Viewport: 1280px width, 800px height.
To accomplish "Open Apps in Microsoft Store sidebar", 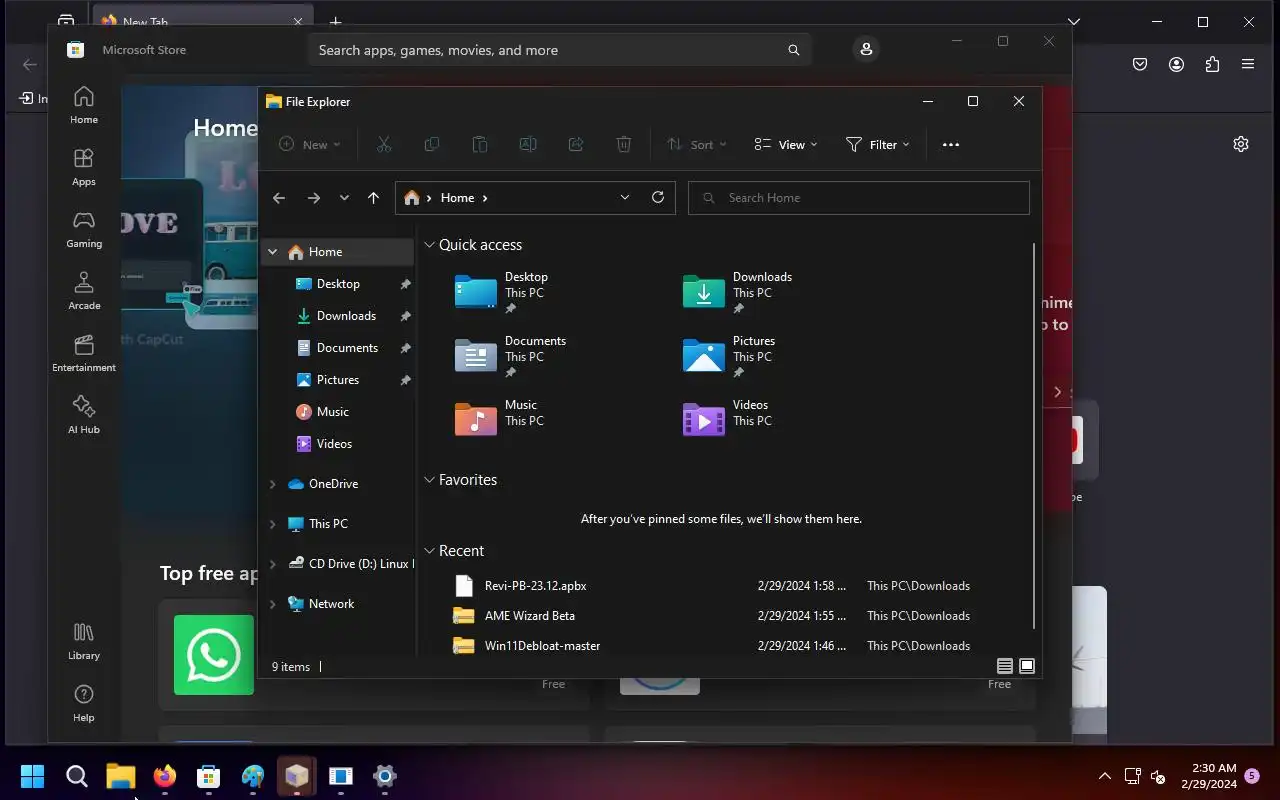I will [x=84, y=167].
